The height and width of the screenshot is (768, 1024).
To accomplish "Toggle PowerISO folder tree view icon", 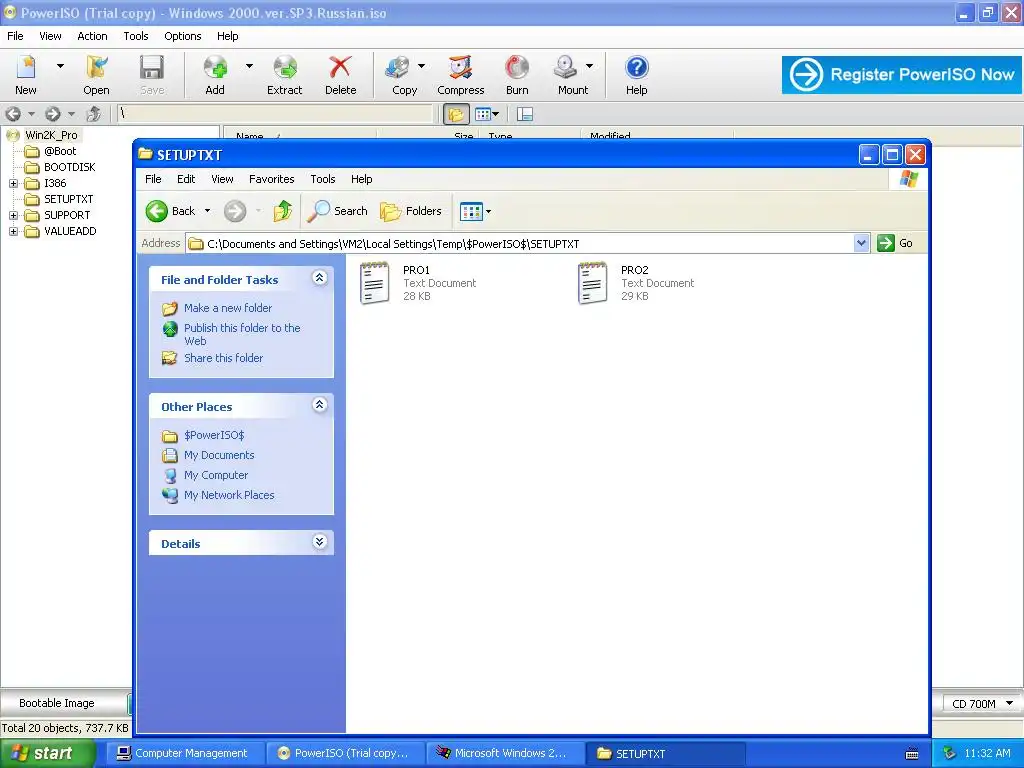I will point(456,114).
